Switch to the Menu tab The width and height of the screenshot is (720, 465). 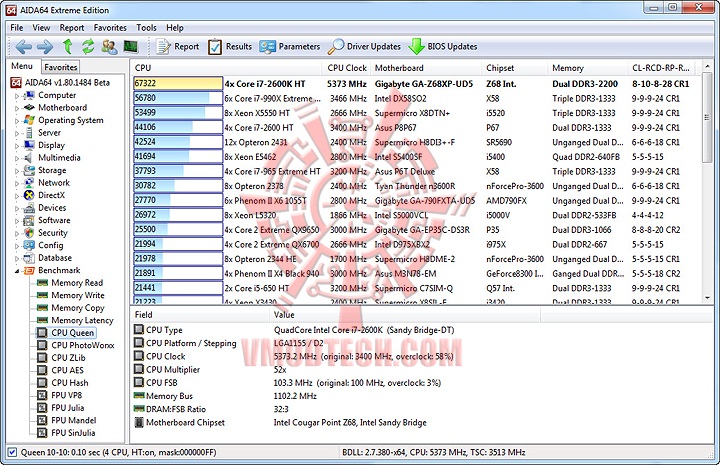click(22, 66)
